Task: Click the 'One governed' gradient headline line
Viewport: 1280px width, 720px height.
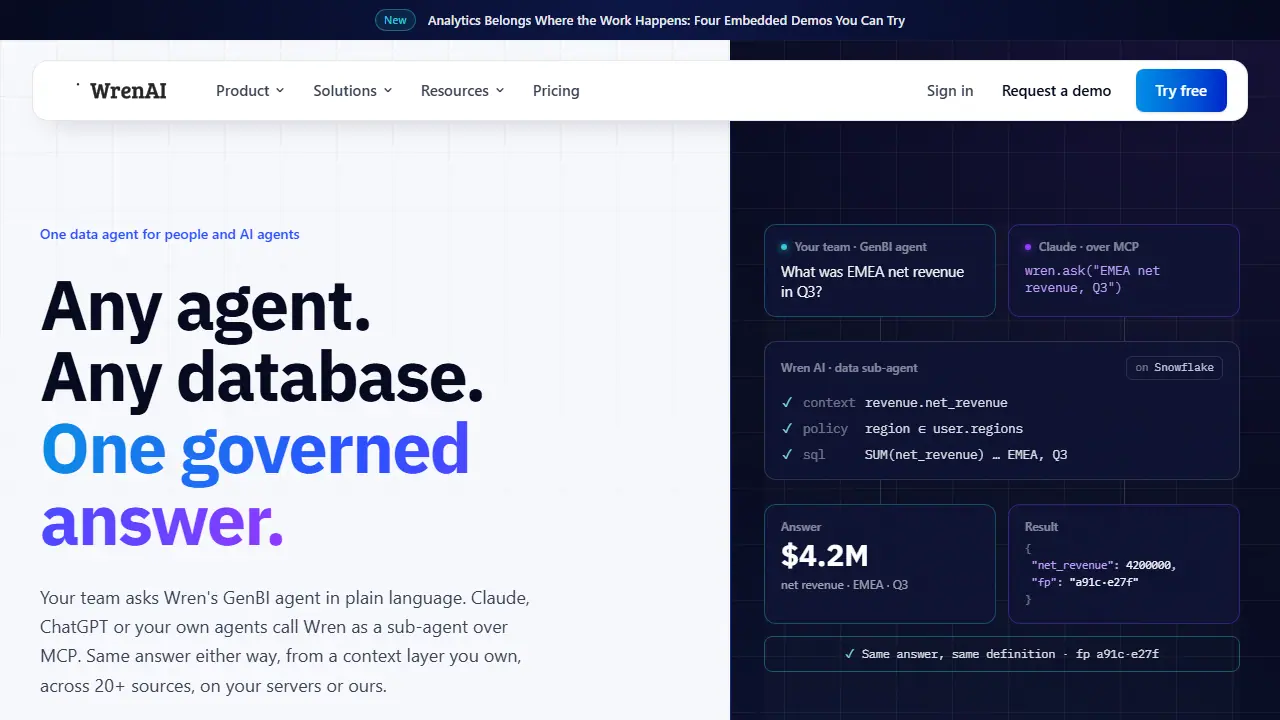Action: pyautogui.click(x=256, y=450)
